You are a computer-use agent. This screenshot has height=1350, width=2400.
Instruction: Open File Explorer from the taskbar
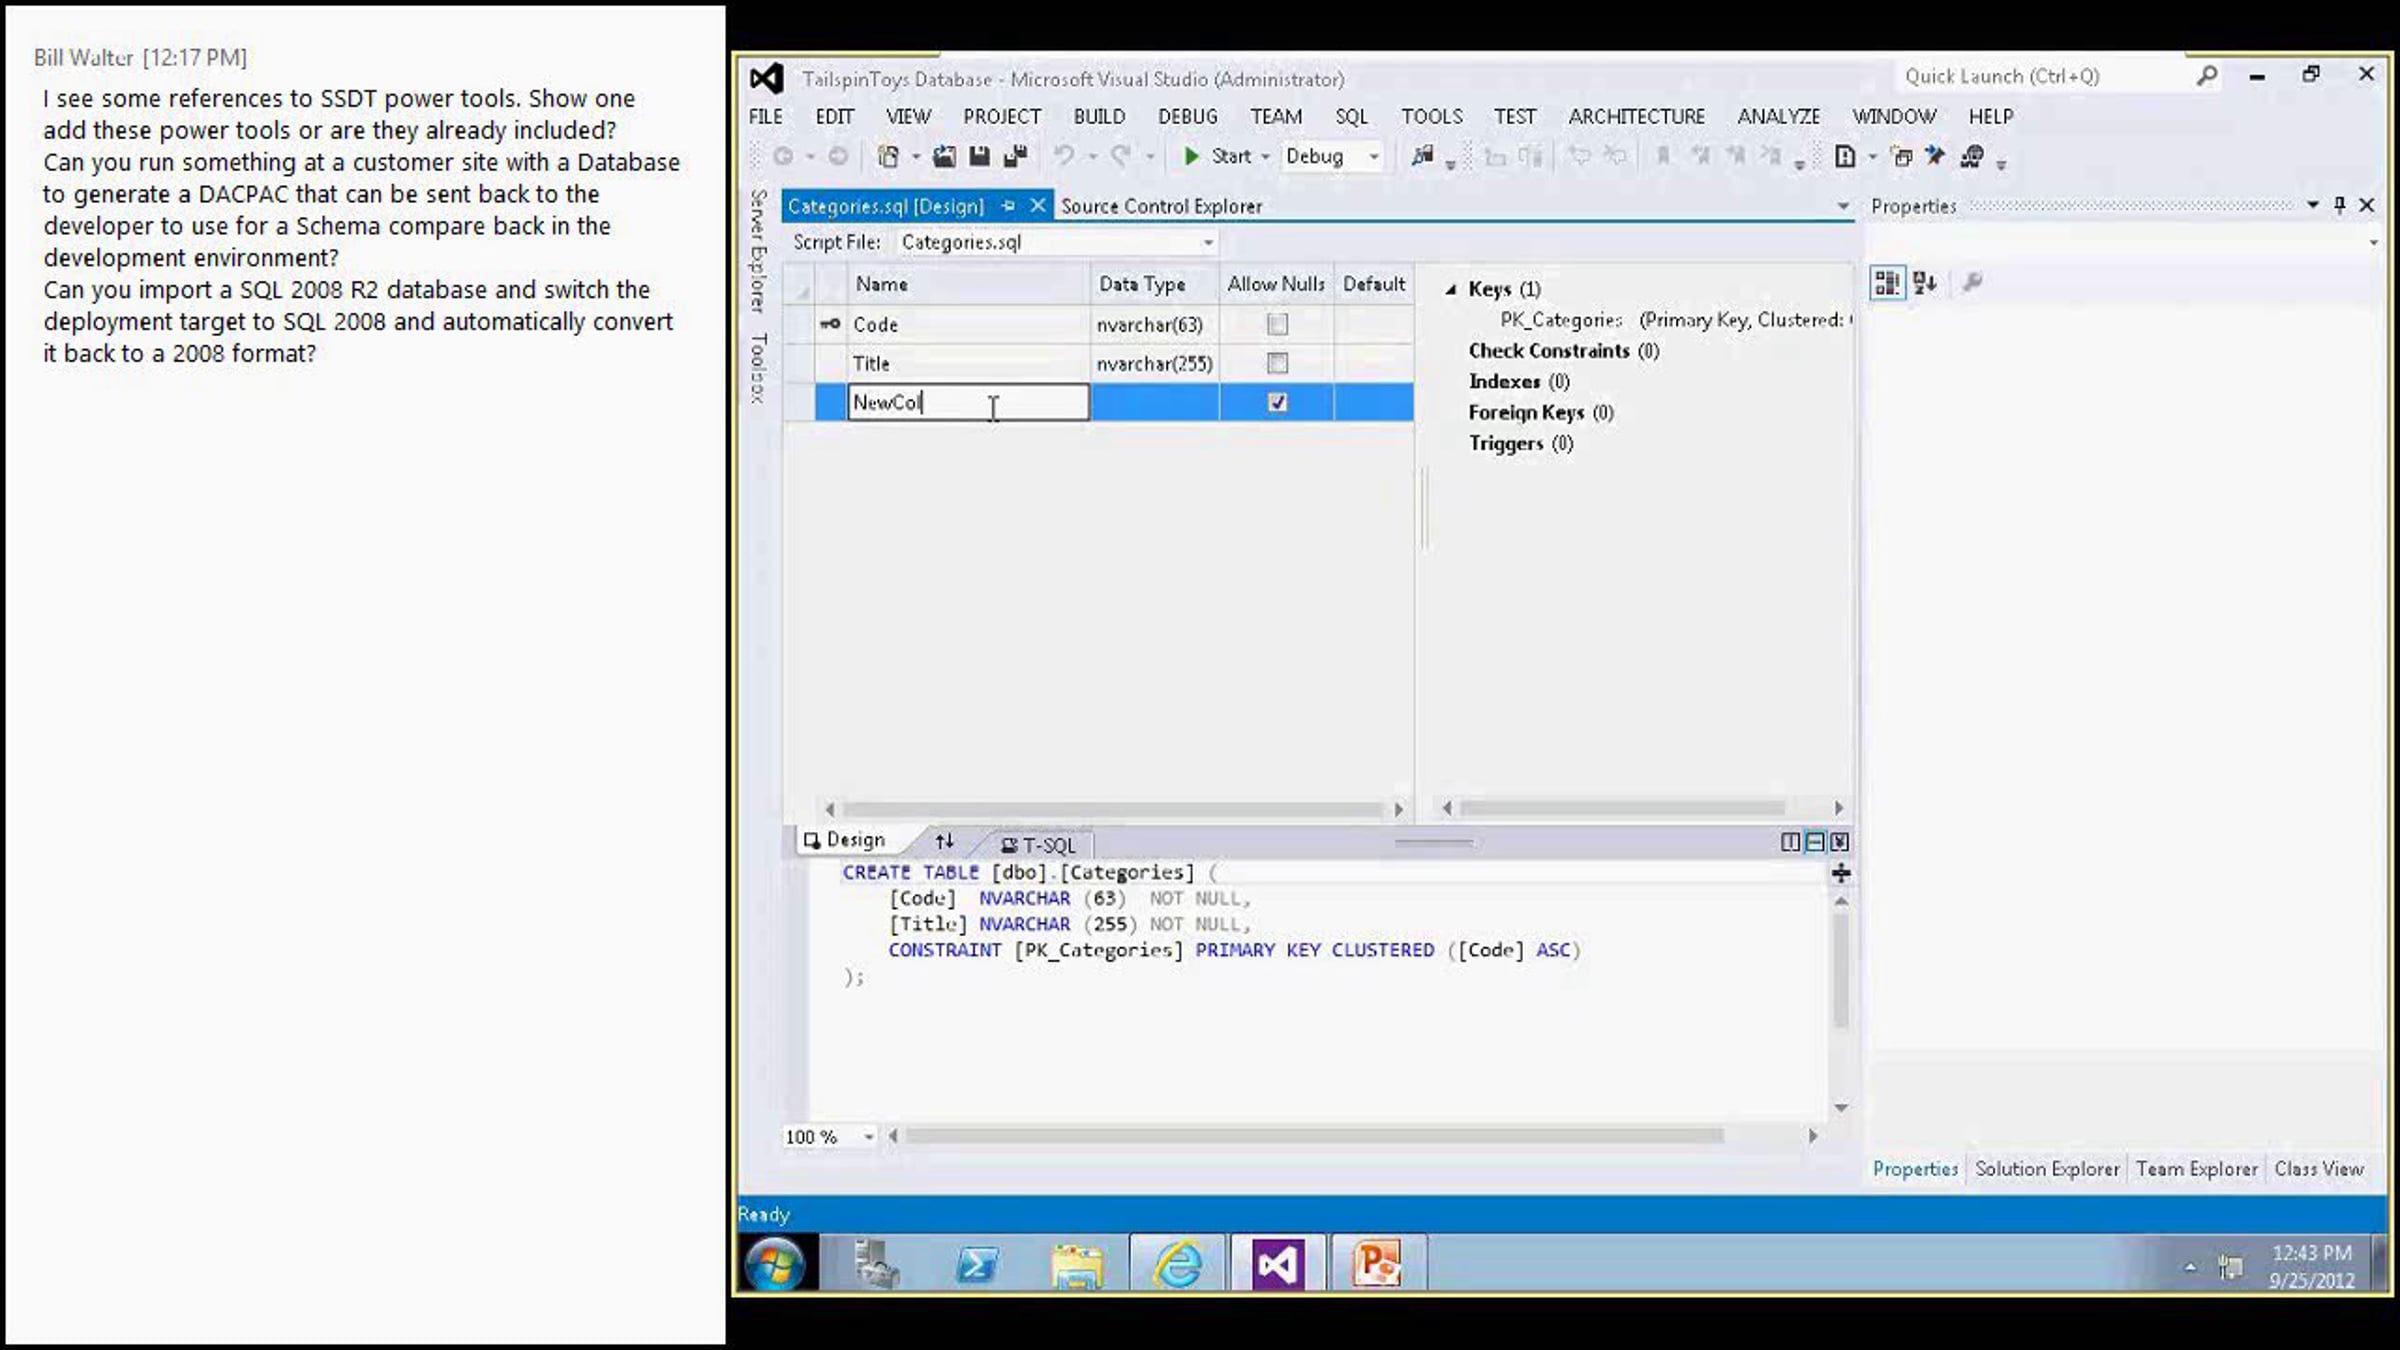coord(1077,1265)
